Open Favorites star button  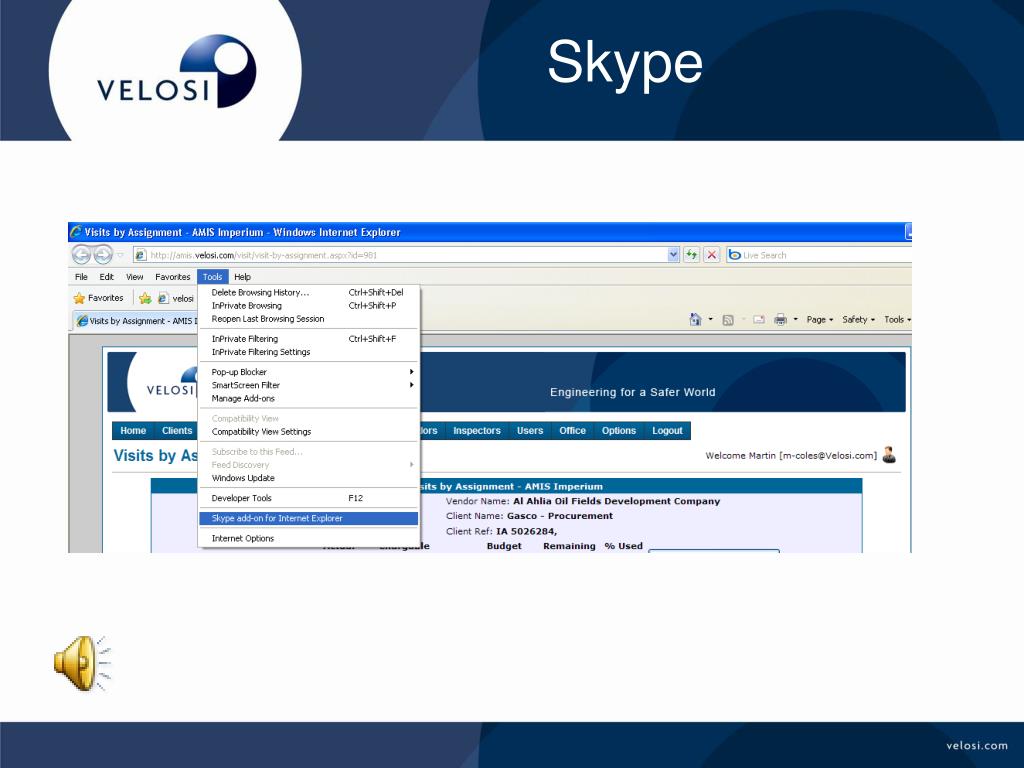click(99, 298)
